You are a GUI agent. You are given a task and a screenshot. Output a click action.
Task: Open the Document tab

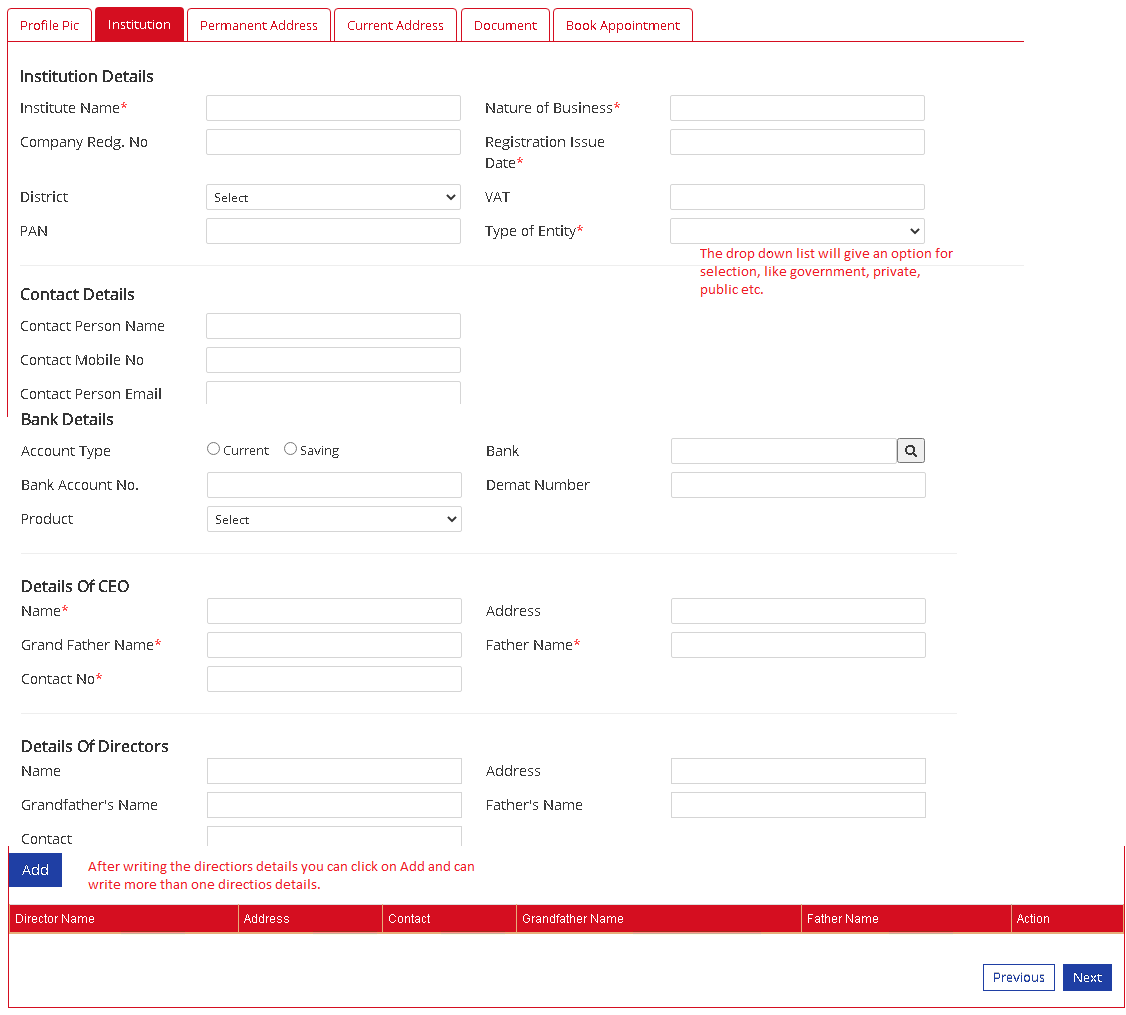click(x=505, y=25)
